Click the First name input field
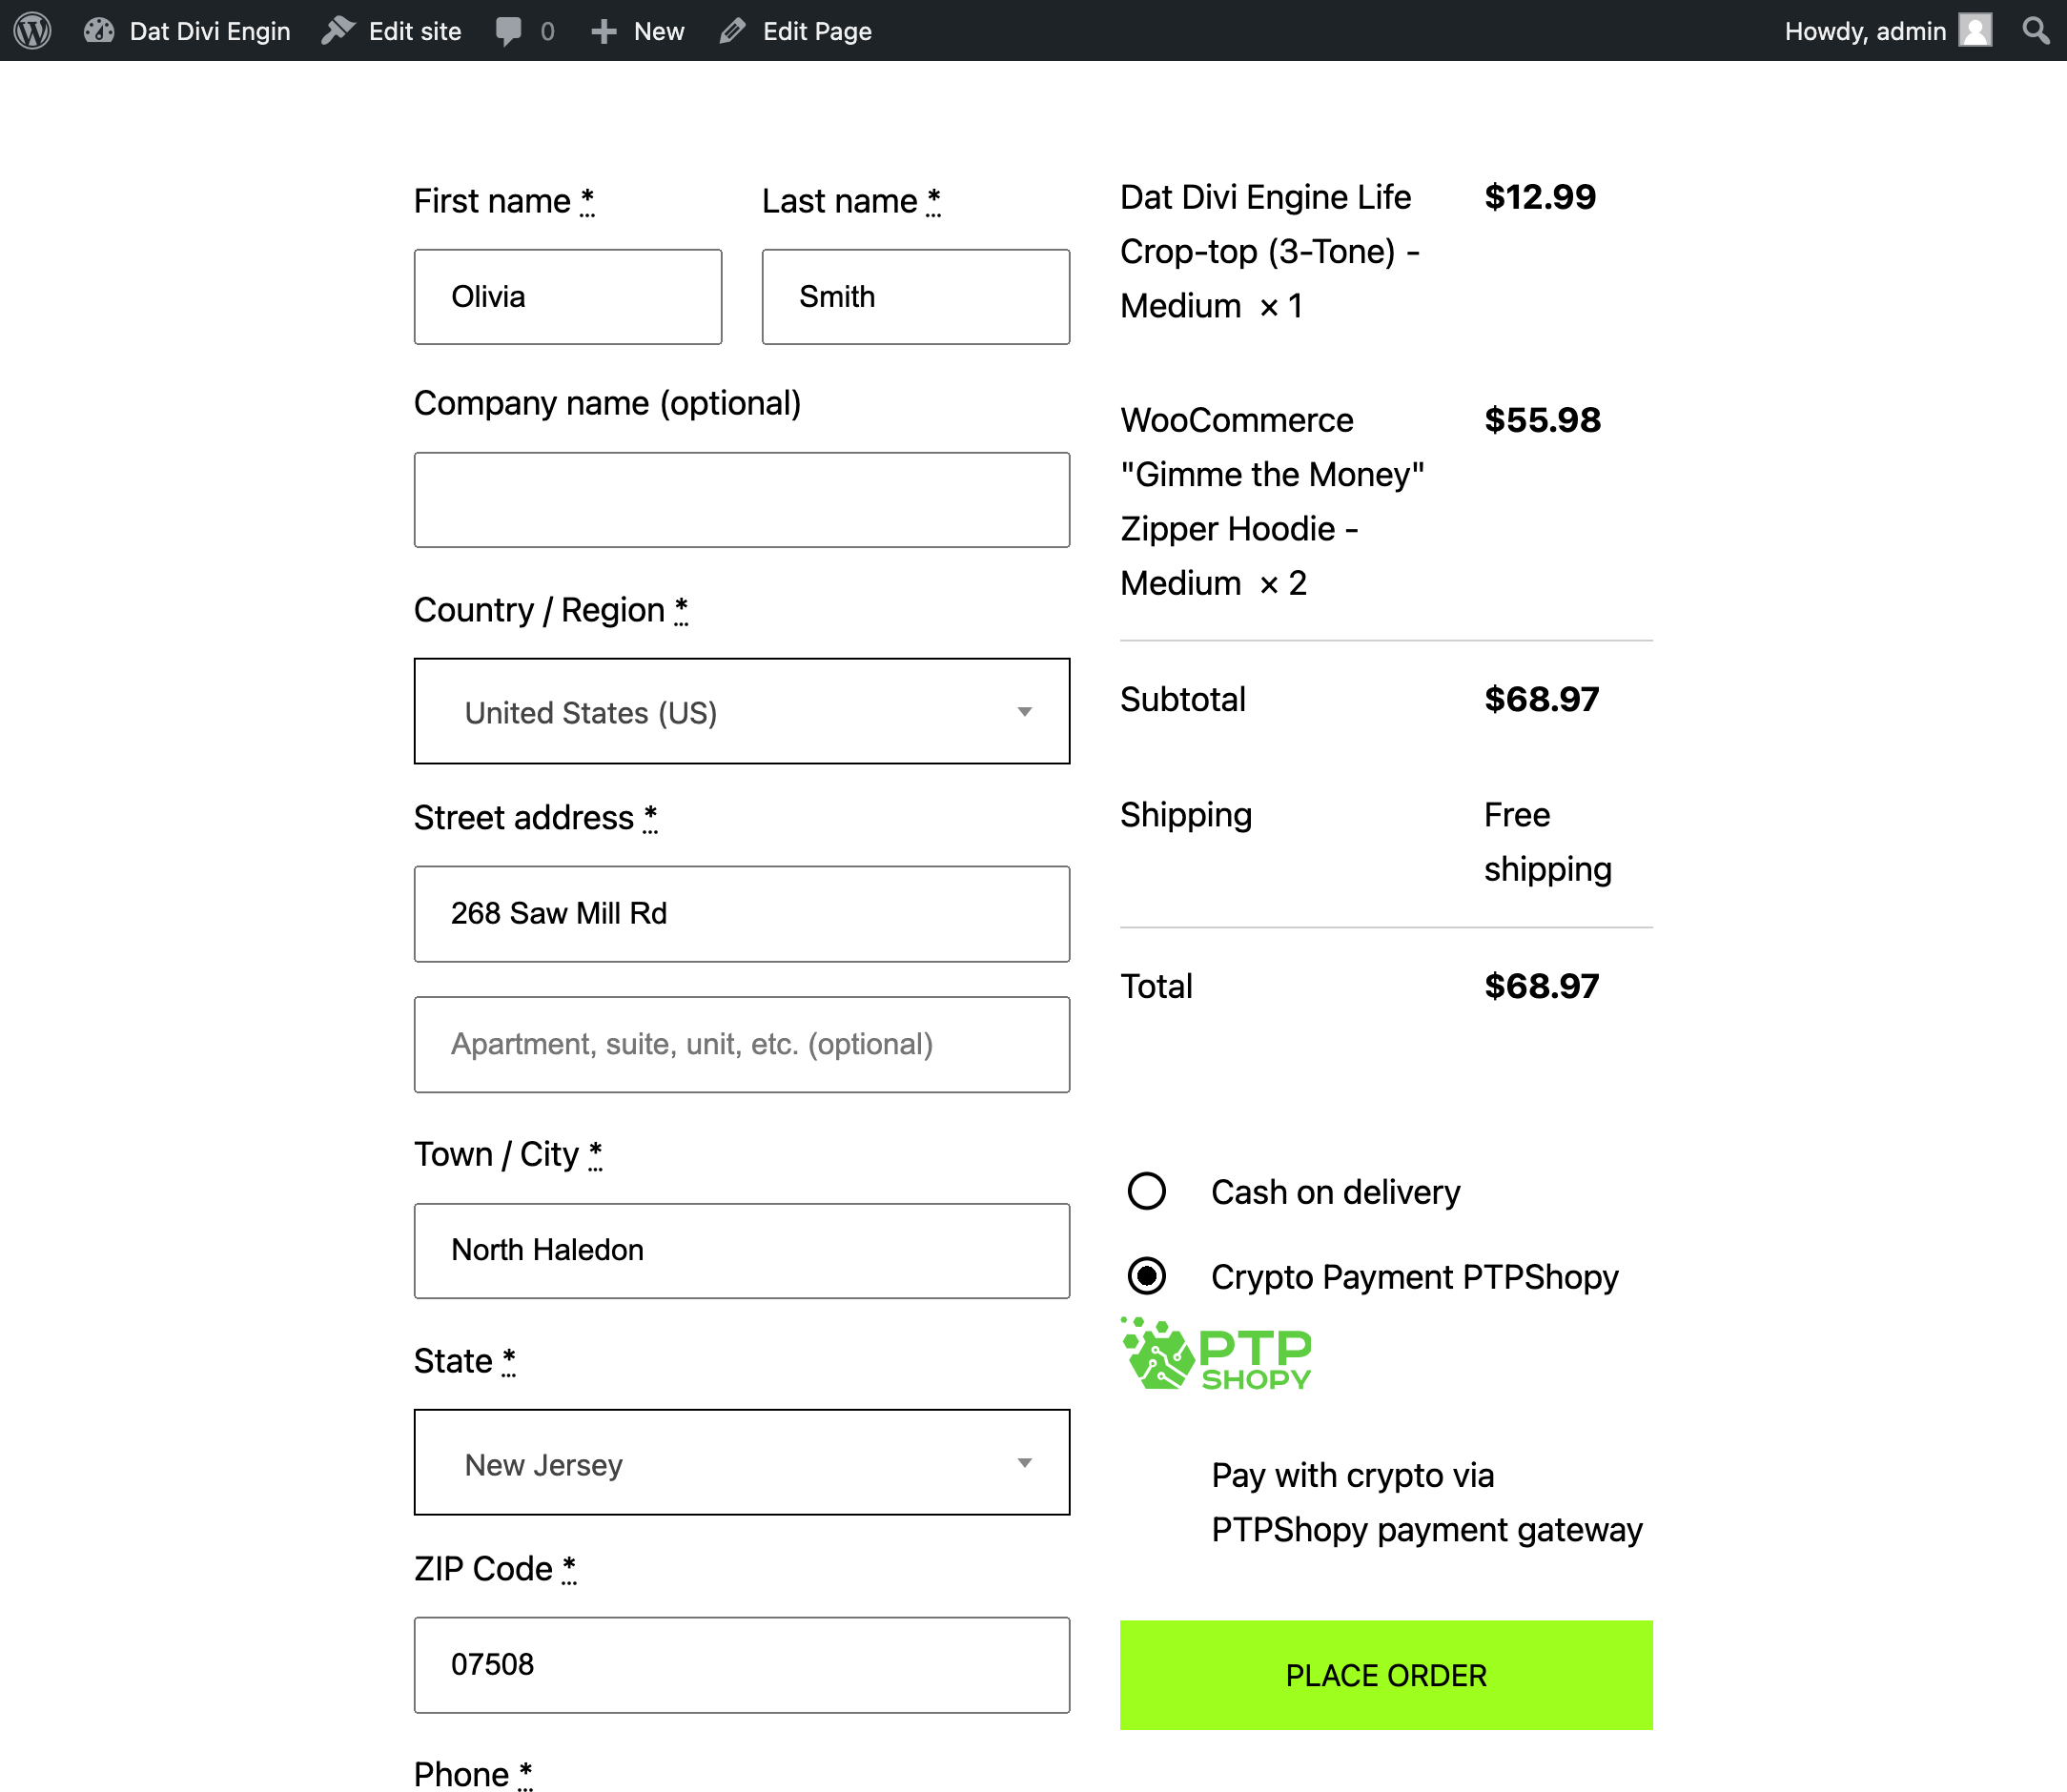 (567, 297)
